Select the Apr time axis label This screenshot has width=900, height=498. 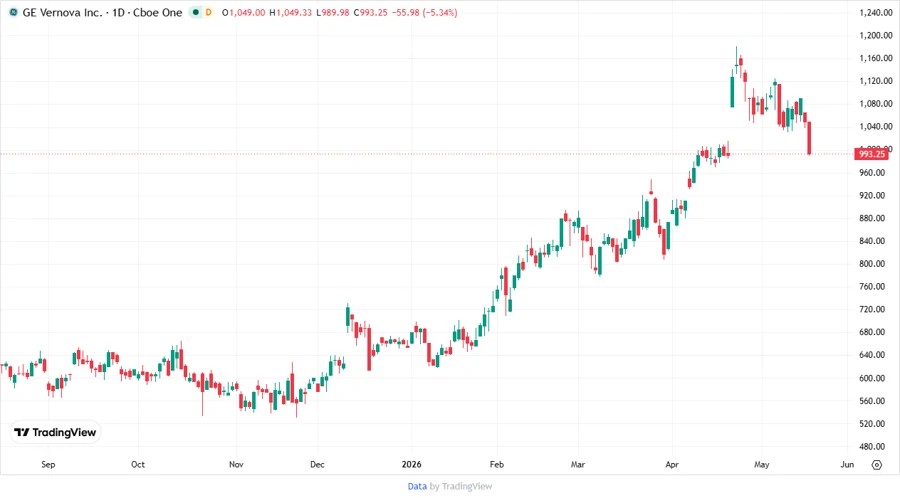click(672, 464)
